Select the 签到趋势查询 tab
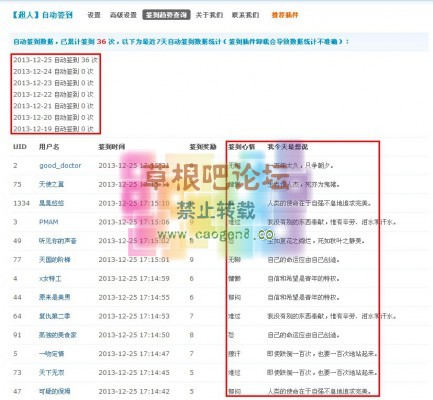This screenshot has height=400, width=433. point(166,15)
